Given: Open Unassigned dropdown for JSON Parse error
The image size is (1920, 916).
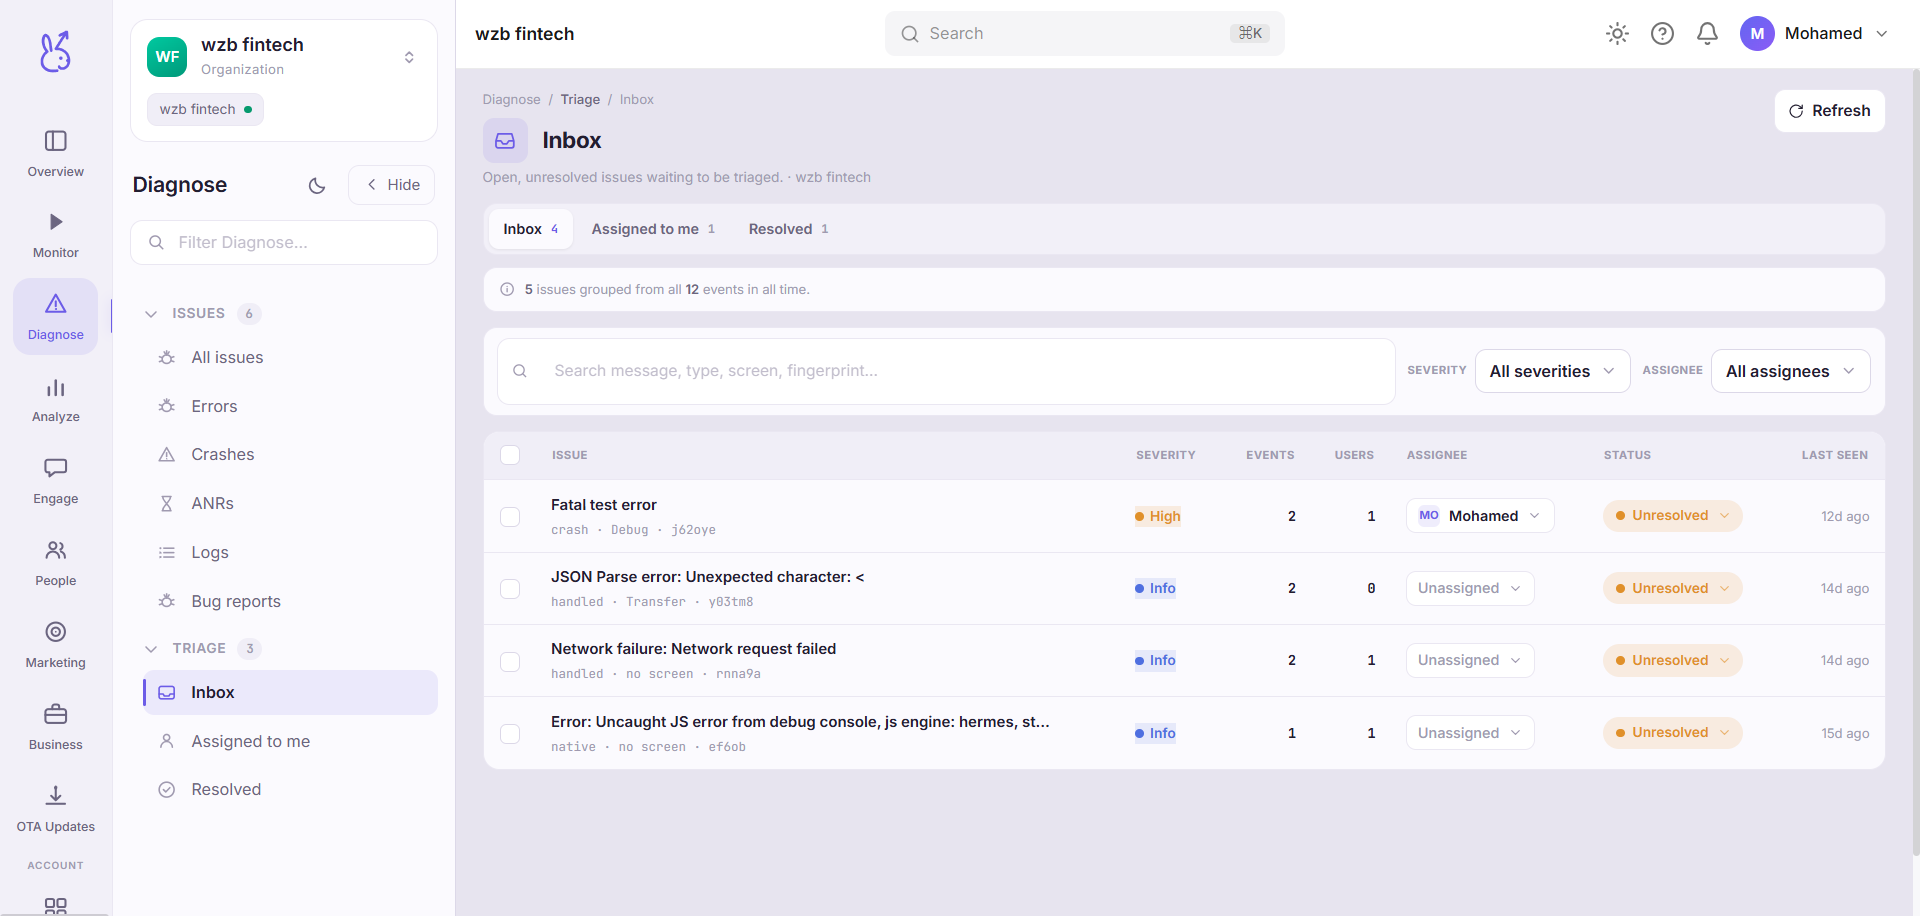Looking at the screenshot, I should click(1470, 588).
